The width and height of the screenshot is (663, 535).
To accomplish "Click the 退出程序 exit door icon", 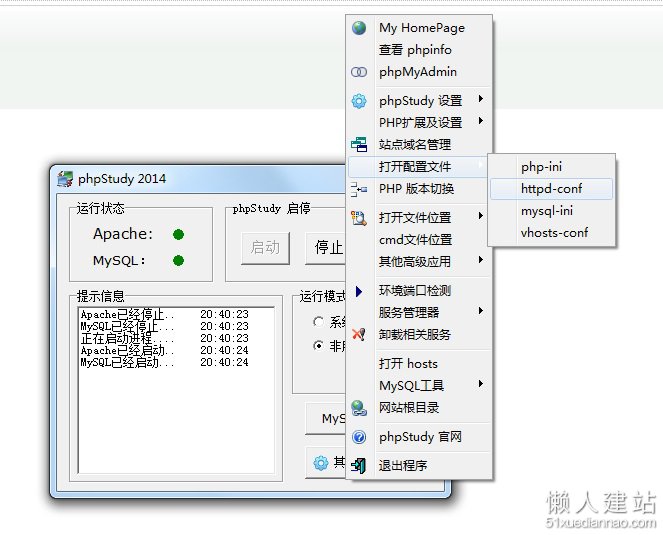I will (359, 466).
